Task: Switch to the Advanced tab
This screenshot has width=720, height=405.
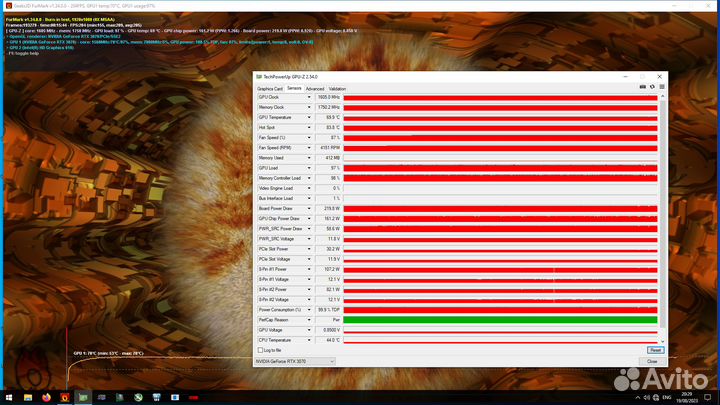Action: point(315,89)
